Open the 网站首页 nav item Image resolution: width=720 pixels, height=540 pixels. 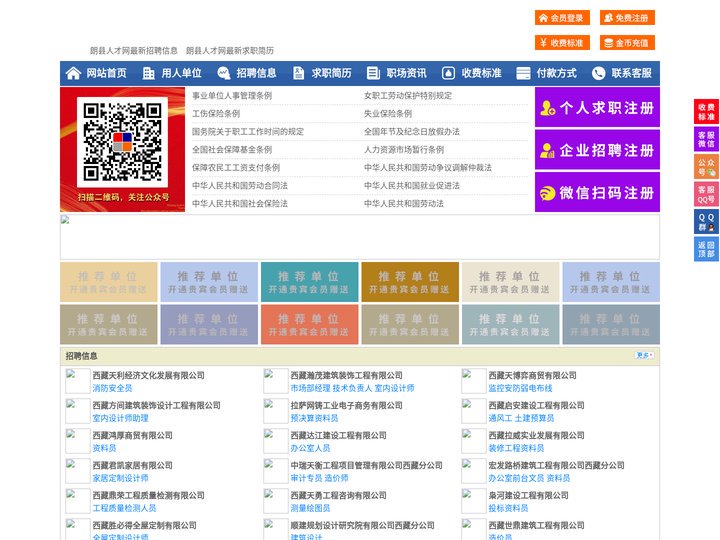point(107,73)
